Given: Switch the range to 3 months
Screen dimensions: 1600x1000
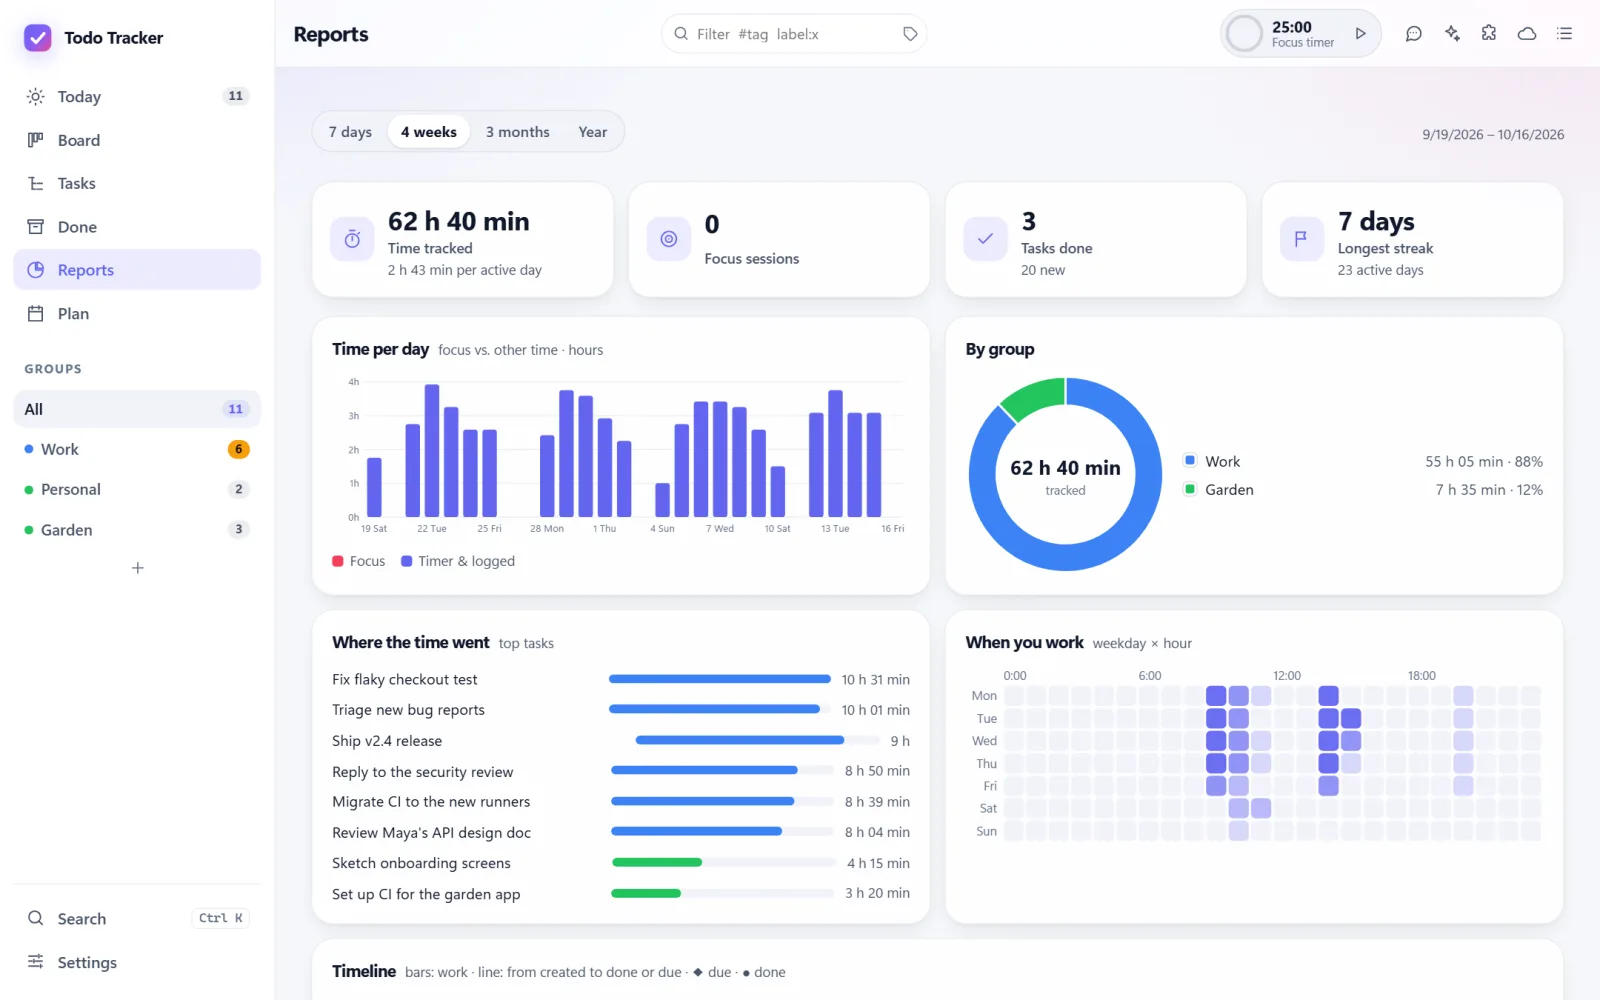Looking at the screenshot, I should [x=518, y=132].
